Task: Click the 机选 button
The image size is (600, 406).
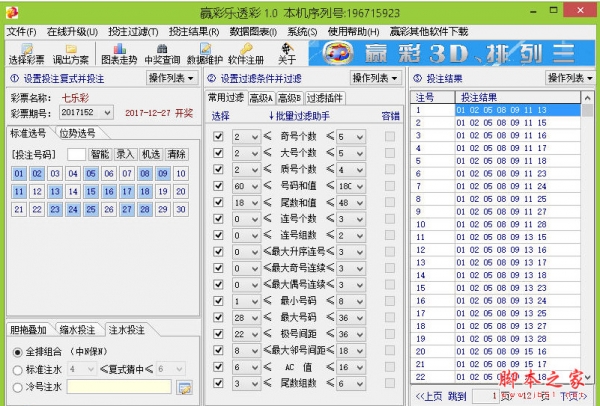Action: click(151, 154)
